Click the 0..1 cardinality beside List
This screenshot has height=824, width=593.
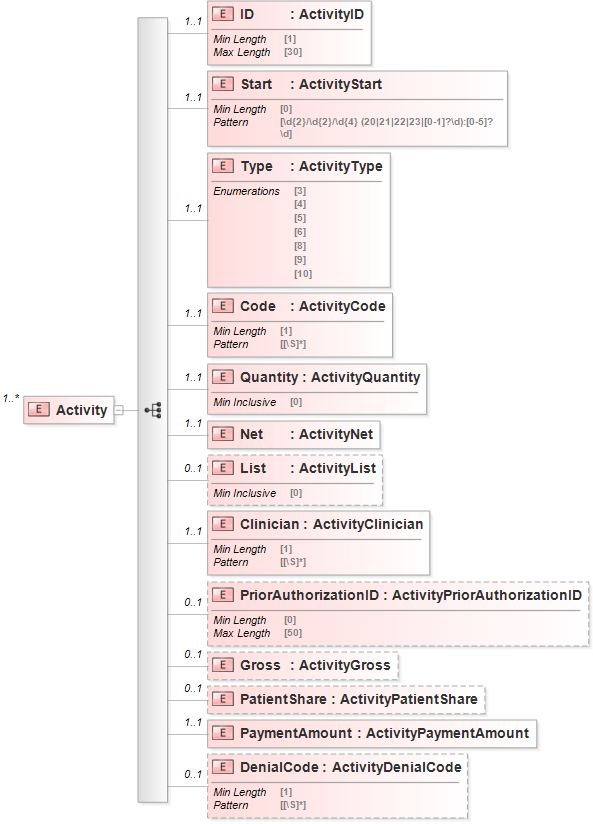point(193,468)
